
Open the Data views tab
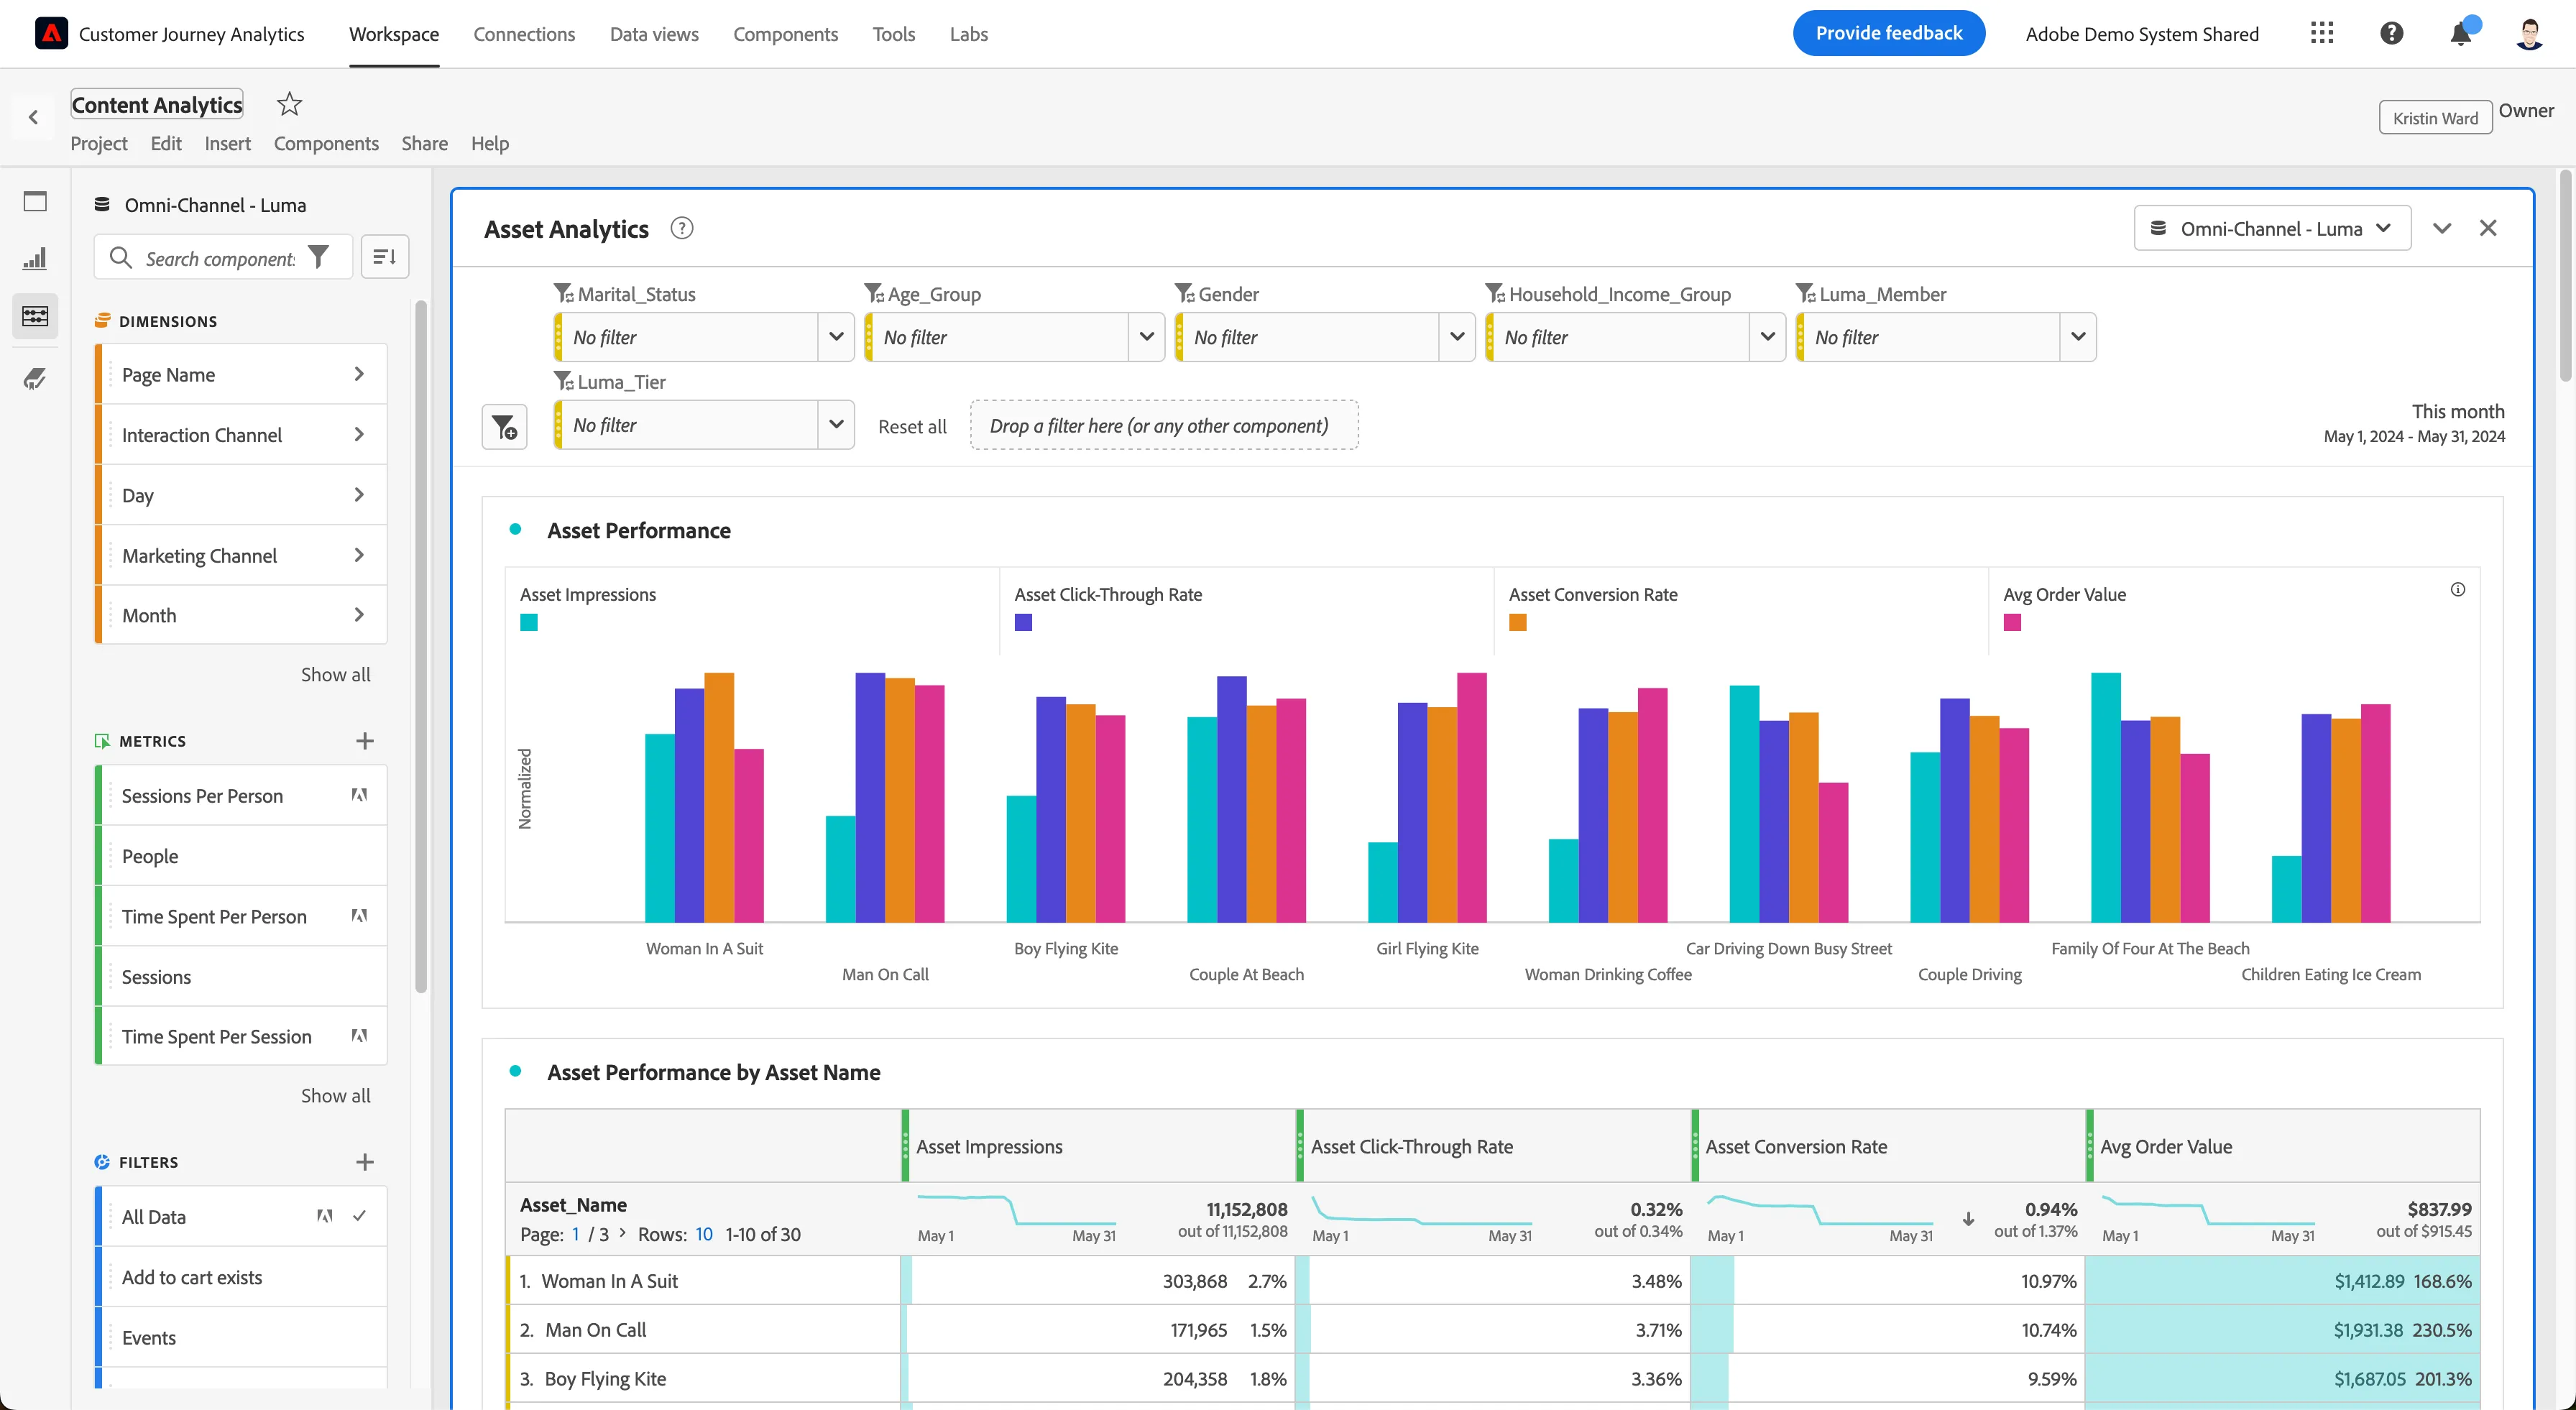pos(654,34)
